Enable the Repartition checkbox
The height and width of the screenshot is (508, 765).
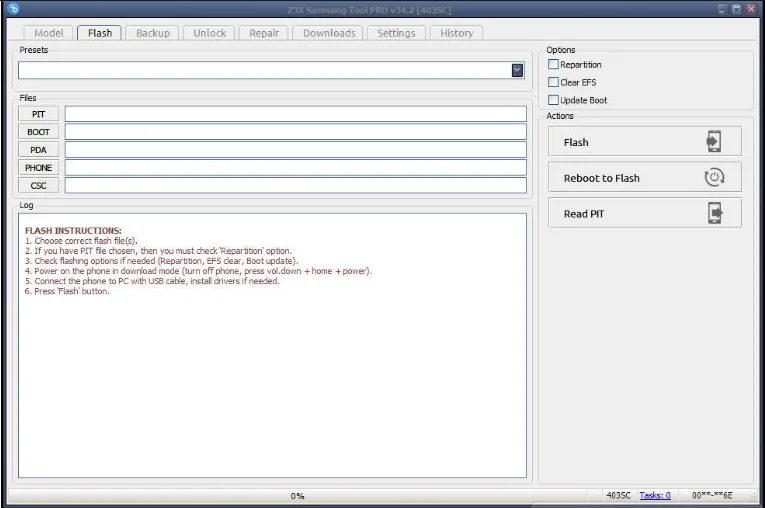[x=553, y=64]
